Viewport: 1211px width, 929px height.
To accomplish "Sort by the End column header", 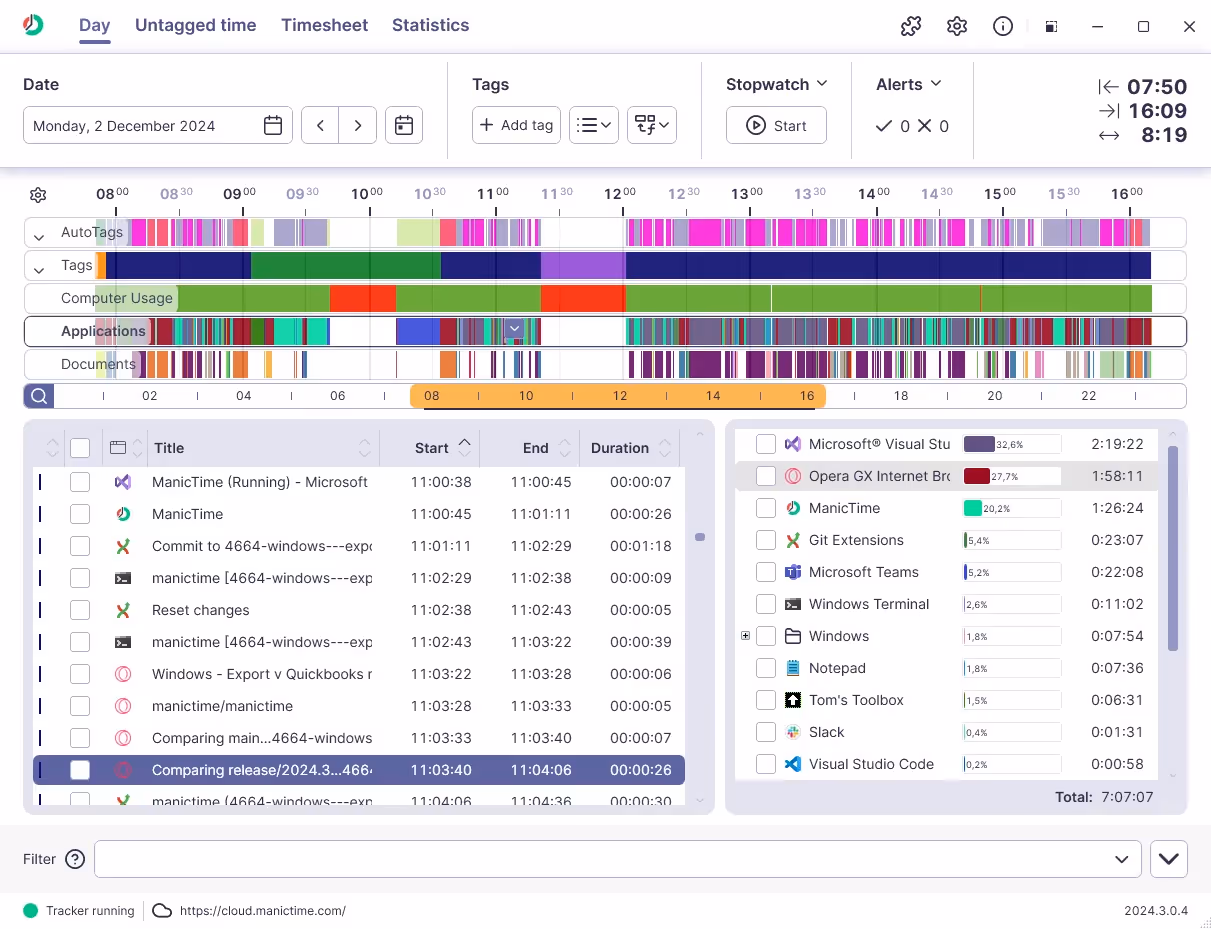I will tap(530, 448).
